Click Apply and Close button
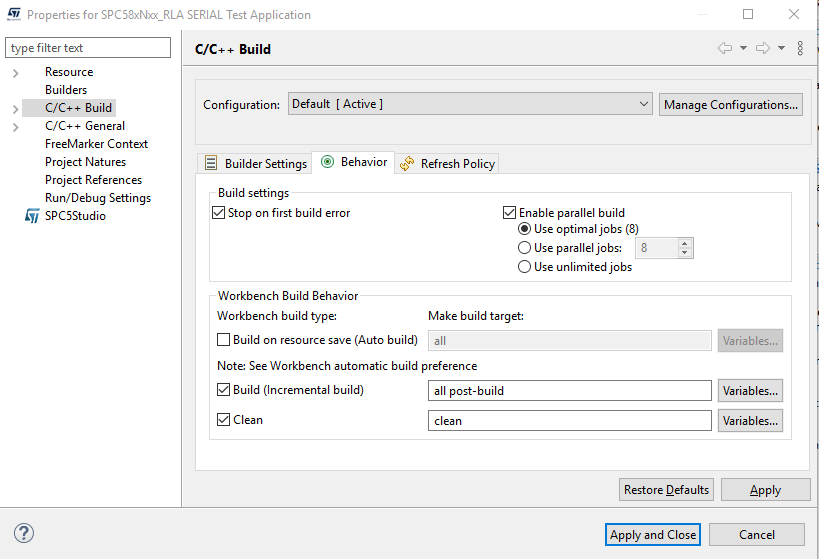Image resolution: width=819 pixels, height=559 pixels. click(x=652, y=534)
